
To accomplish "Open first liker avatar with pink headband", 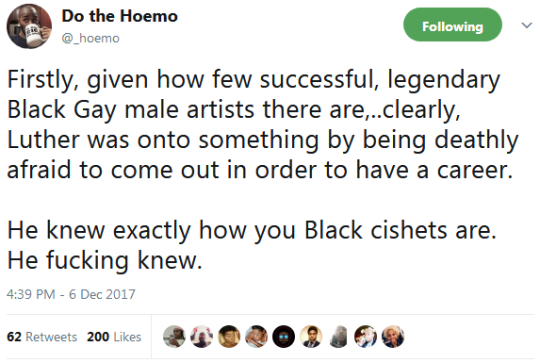I will coord(174,336).
